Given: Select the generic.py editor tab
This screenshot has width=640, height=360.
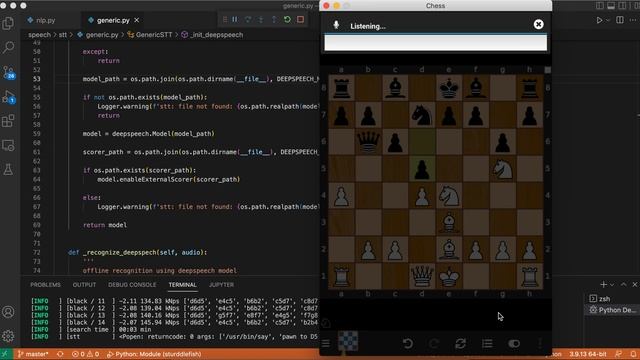Looking at the screenshot, I should click(x=113, y=20).
